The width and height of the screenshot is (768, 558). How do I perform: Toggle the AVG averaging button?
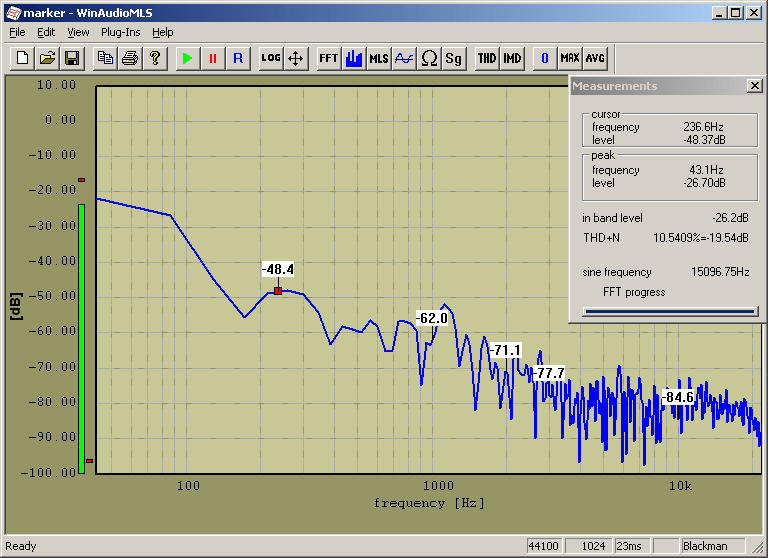[595, 58]
